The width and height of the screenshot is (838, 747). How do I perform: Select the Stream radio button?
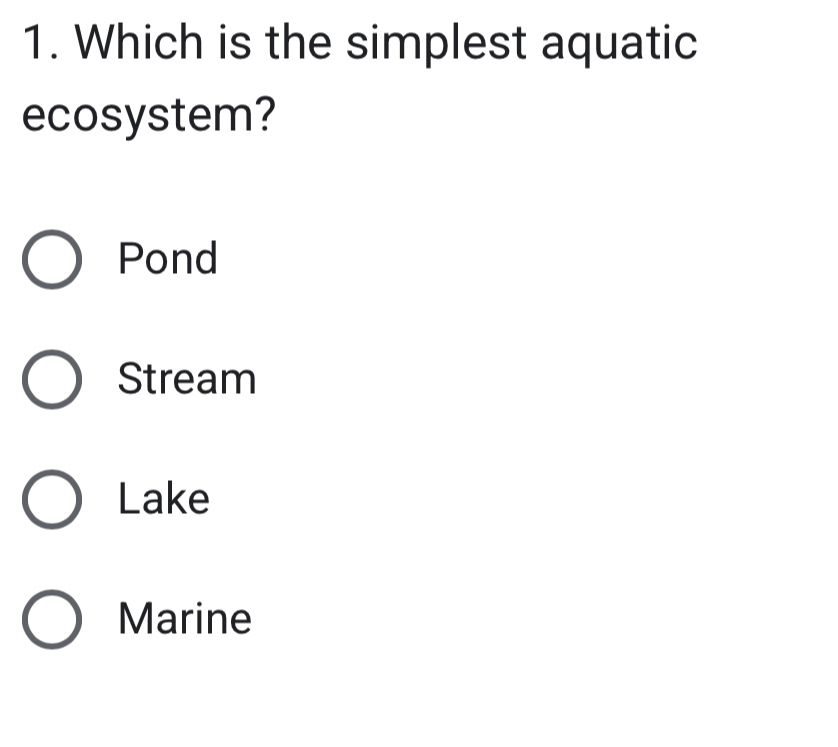point(53,380)
